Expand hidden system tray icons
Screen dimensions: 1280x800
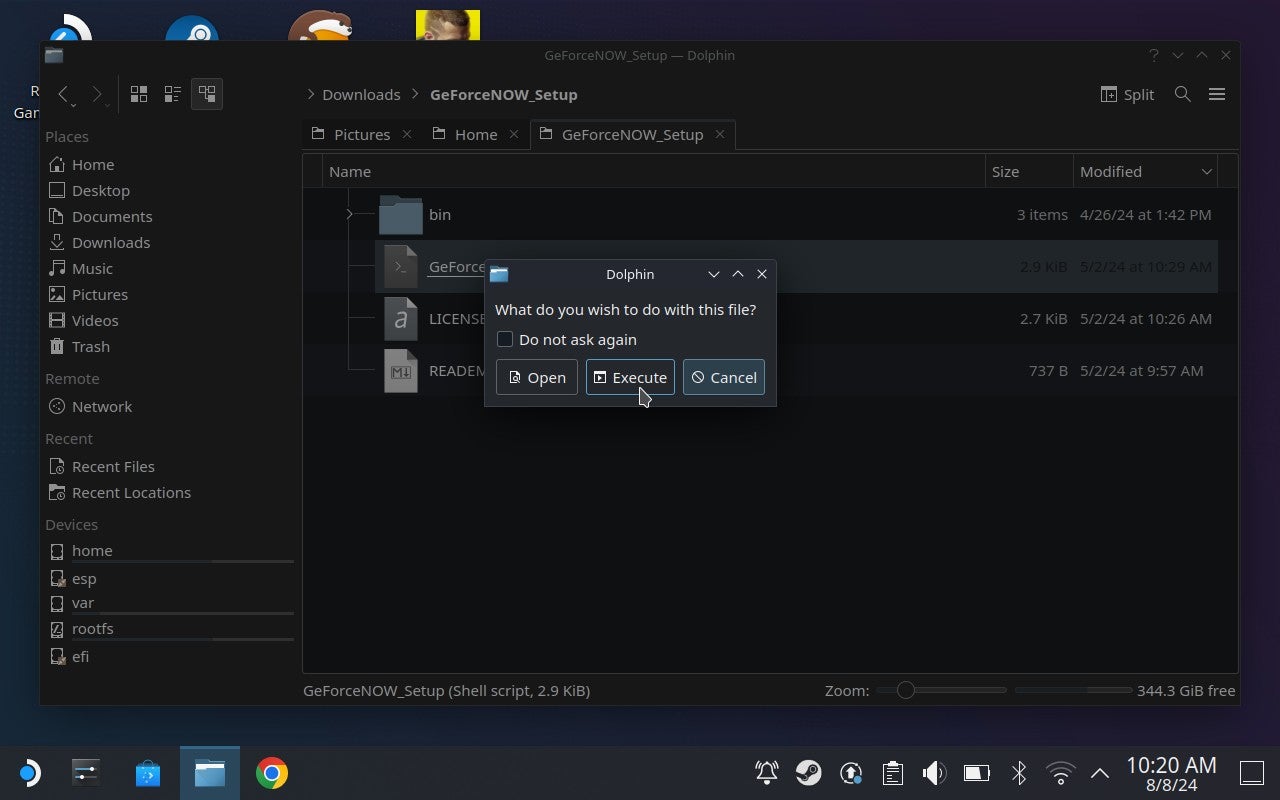point(1099,772)
